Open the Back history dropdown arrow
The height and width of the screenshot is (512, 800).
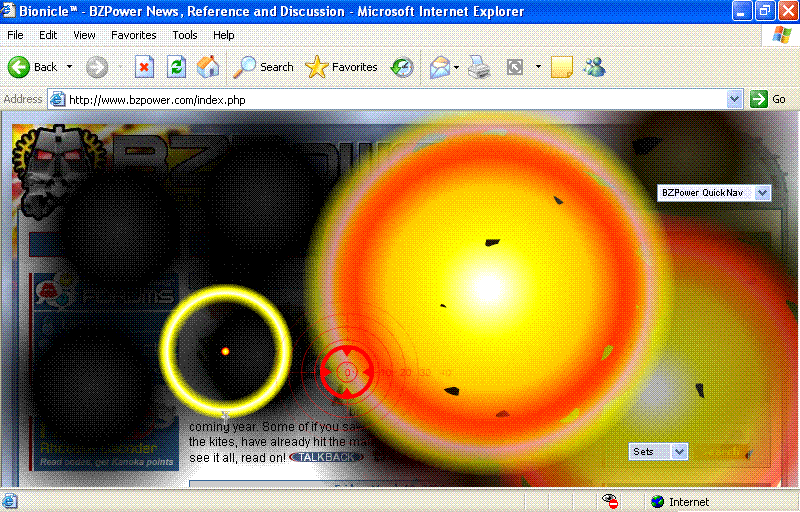point(69,67)
